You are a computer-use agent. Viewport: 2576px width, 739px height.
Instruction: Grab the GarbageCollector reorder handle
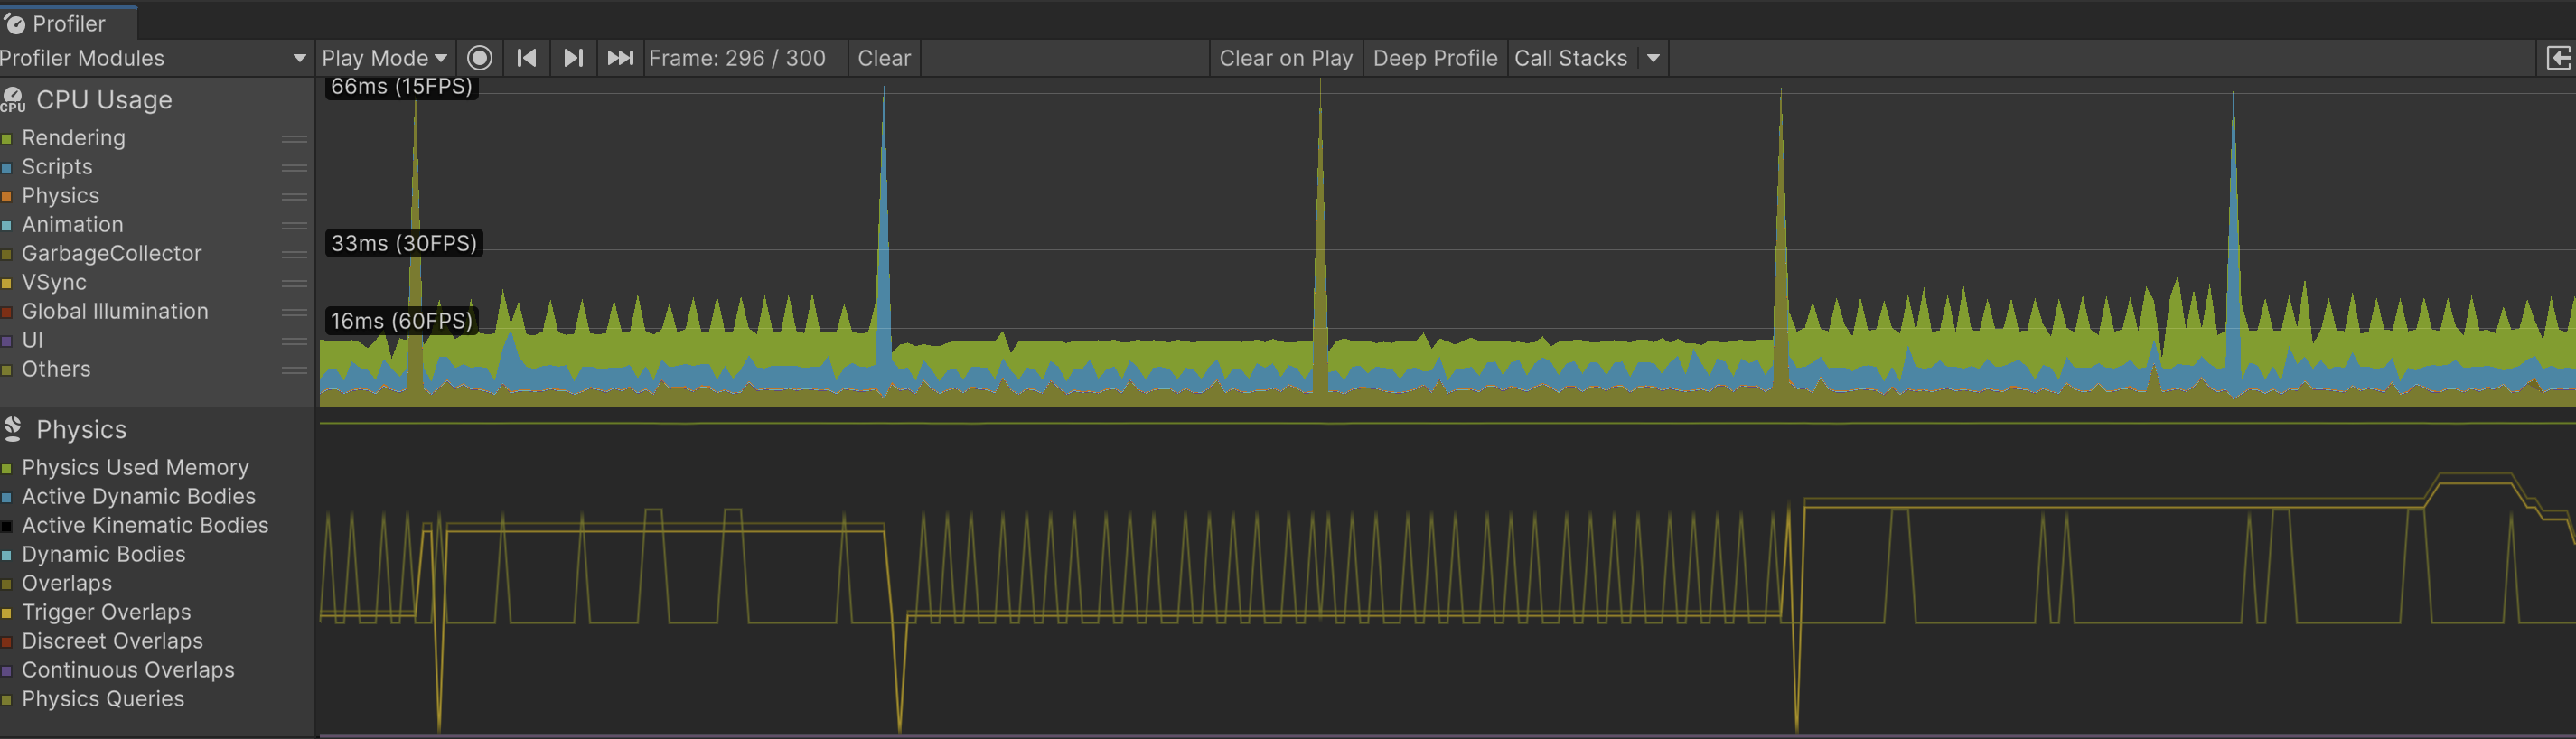point(294,254)
